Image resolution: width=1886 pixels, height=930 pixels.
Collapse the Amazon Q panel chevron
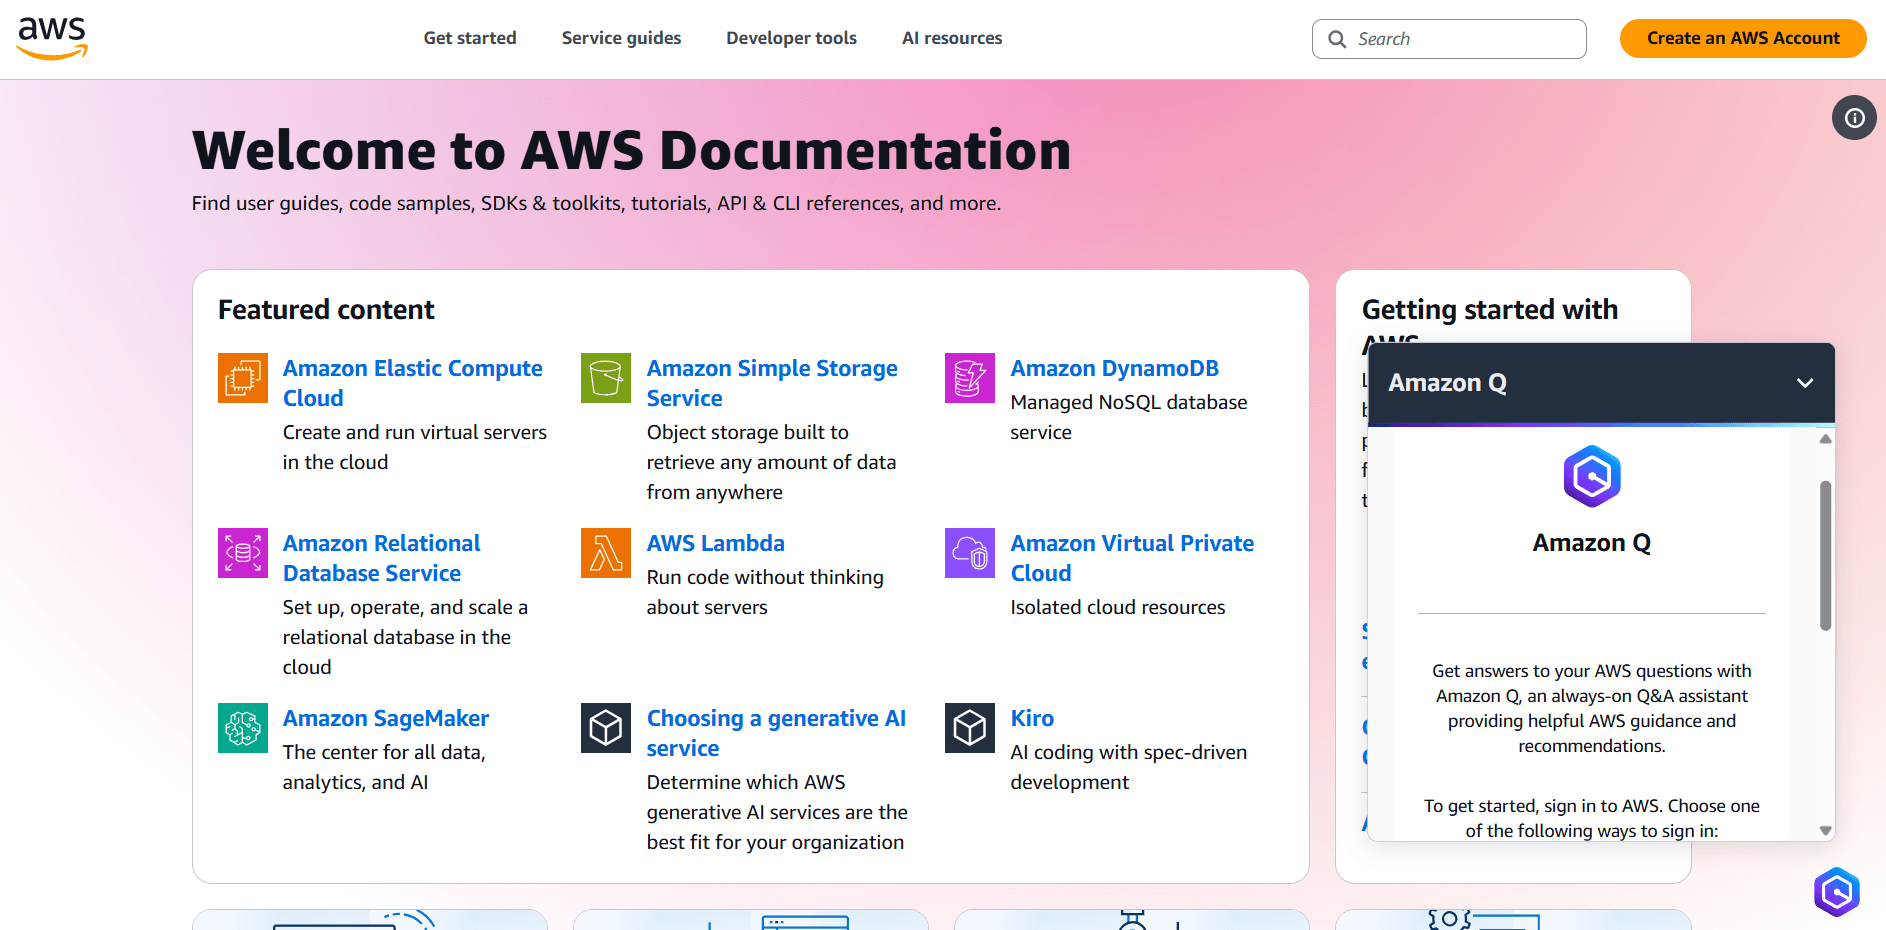click(x=1805, y=383)
